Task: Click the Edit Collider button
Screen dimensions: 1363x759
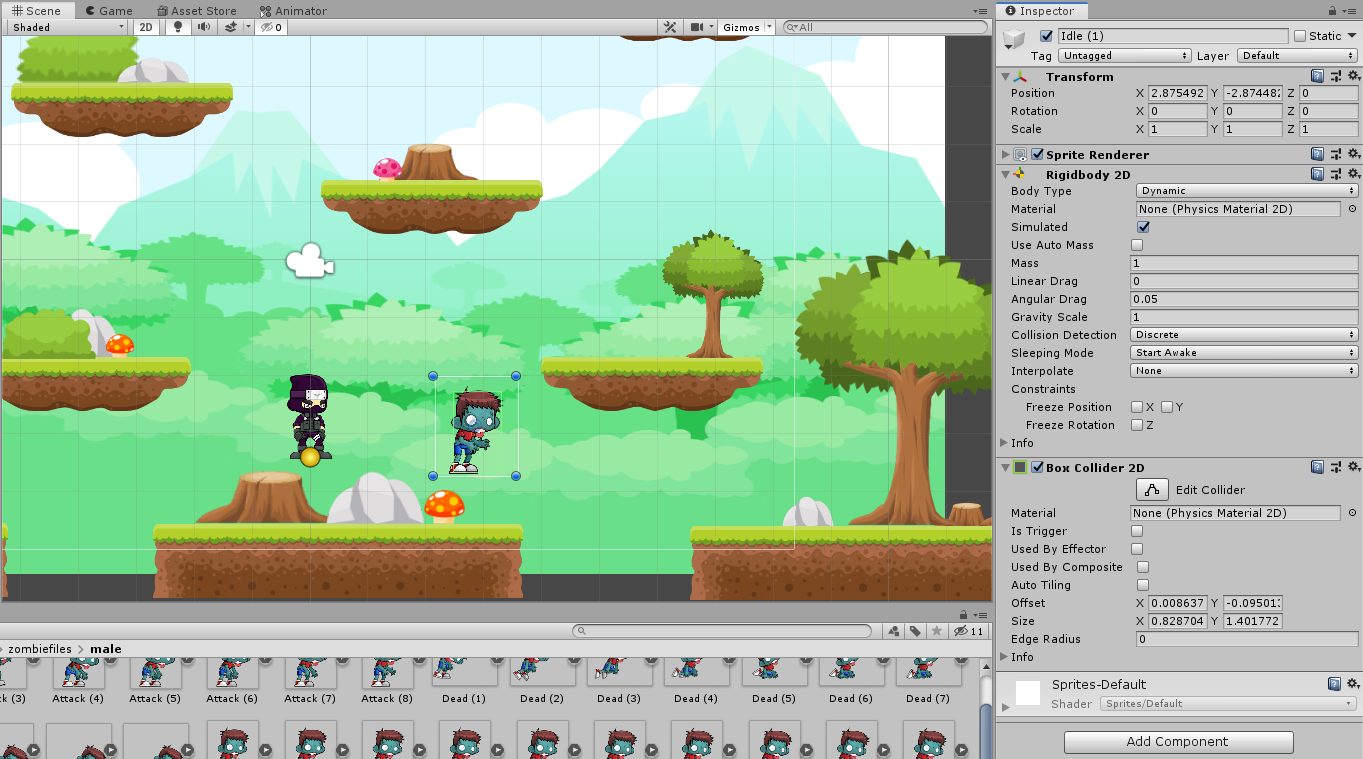Action: 1152,490
